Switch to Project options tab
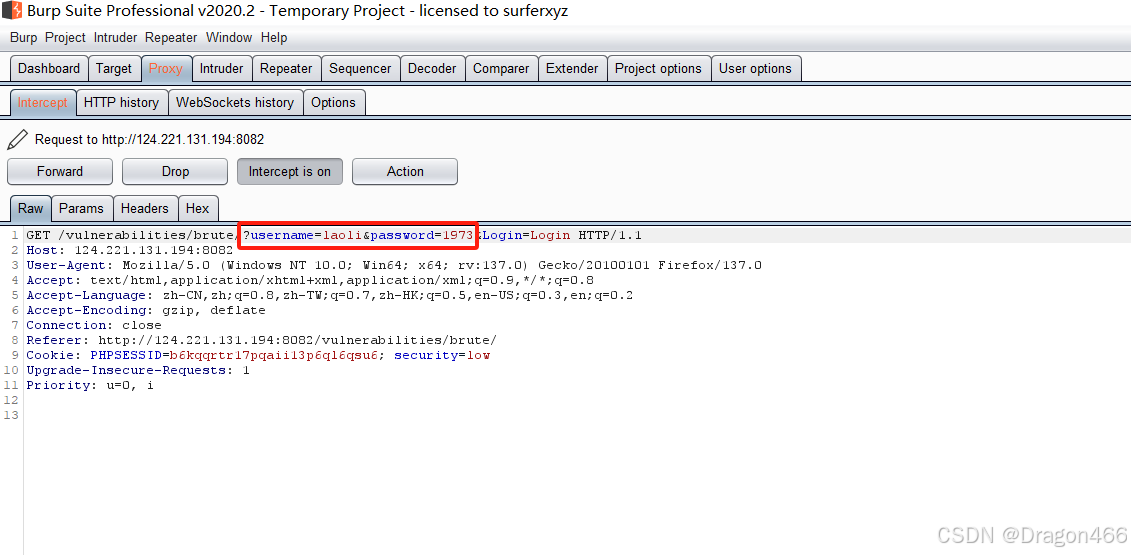1131x555 pixels. click(x=659, y=69)
